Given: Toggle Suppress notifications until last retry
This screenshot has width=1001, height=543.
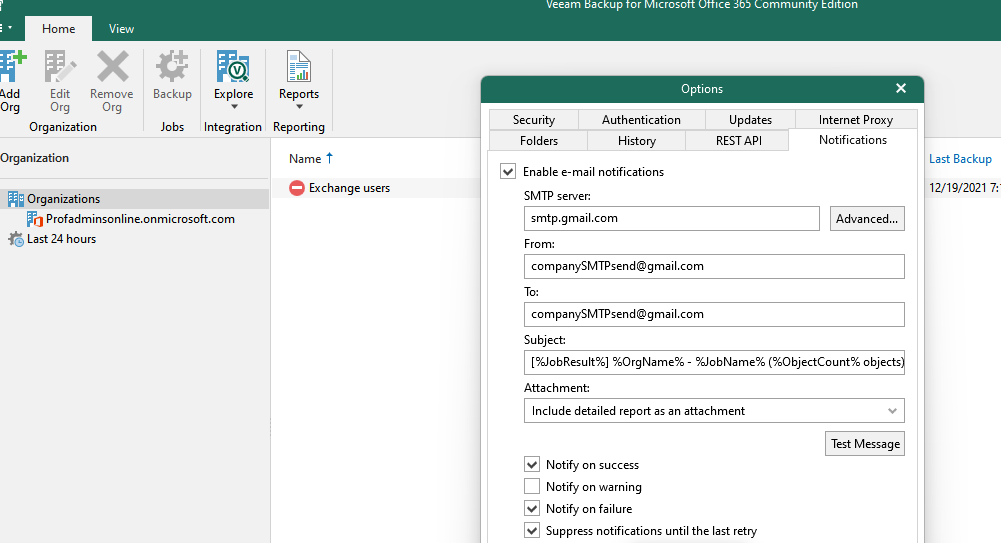Looking at the screenshot, I should pyautogui.click(x=532, y=530).
